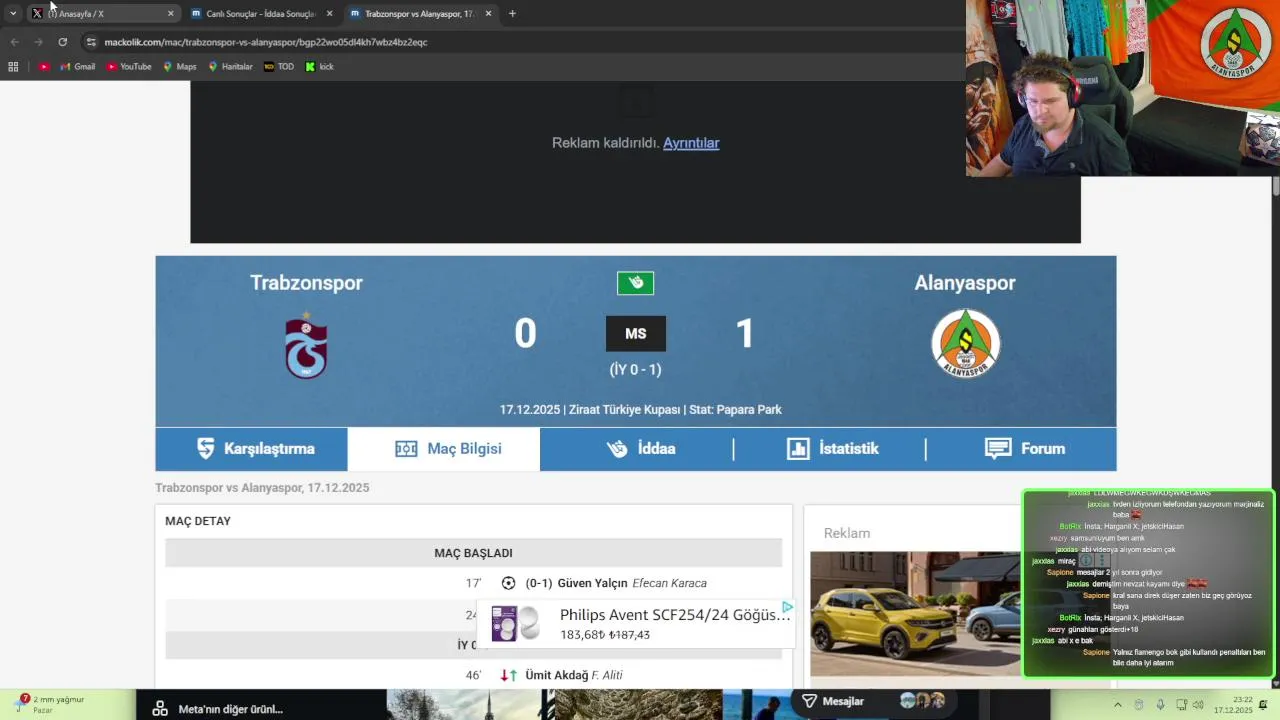Open the Maps bookmark
This screenshot has width=1280, height=720.
click(x=180, y=67)
